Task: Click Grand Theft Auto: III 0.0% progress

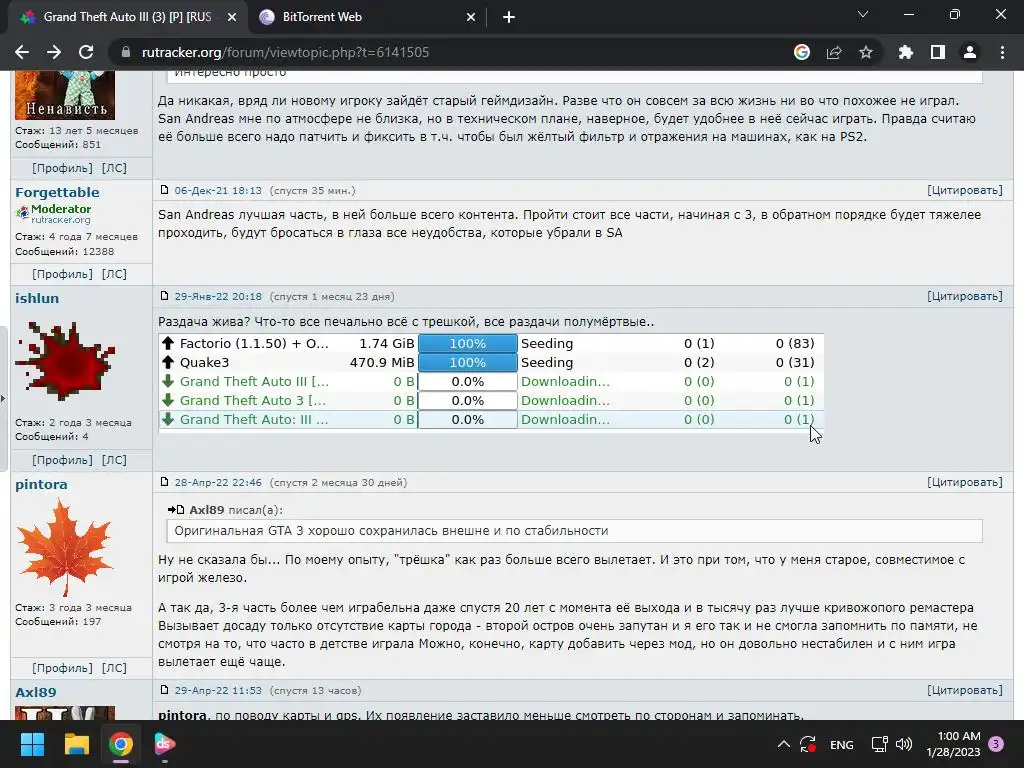Action: [x=468, y=419]
